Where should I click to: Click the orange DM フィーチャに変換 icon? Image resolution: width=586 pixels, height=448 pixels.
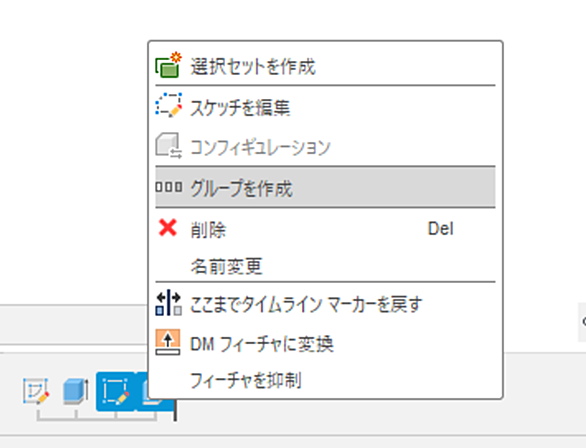tap(168, 342)
